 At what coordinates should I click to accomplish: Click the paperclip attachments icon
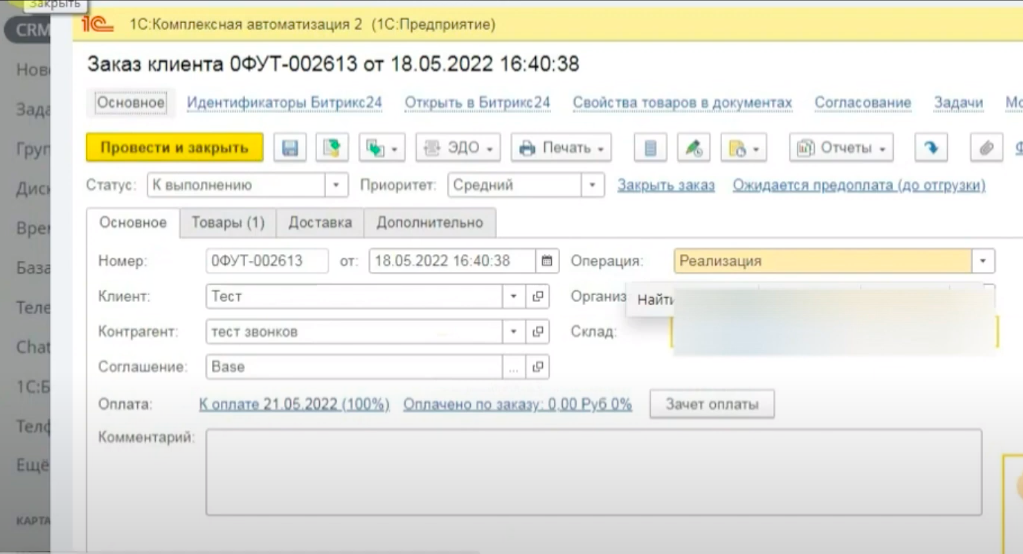coord(986,148)
